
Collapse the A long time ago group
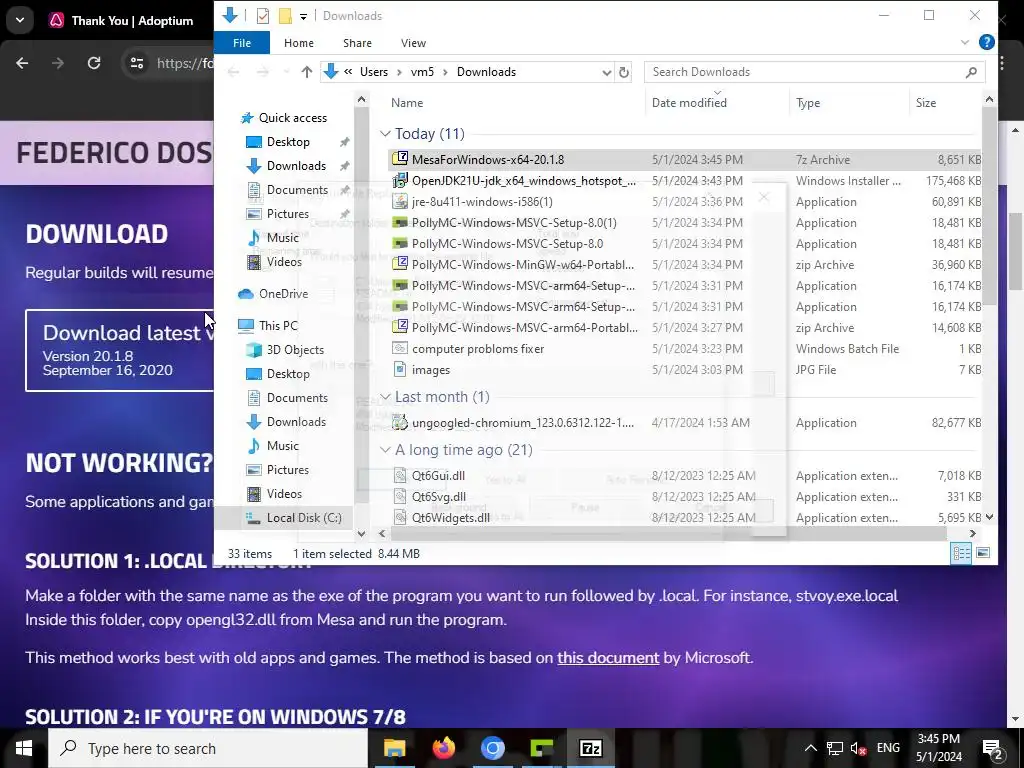[x=385, y=450]
